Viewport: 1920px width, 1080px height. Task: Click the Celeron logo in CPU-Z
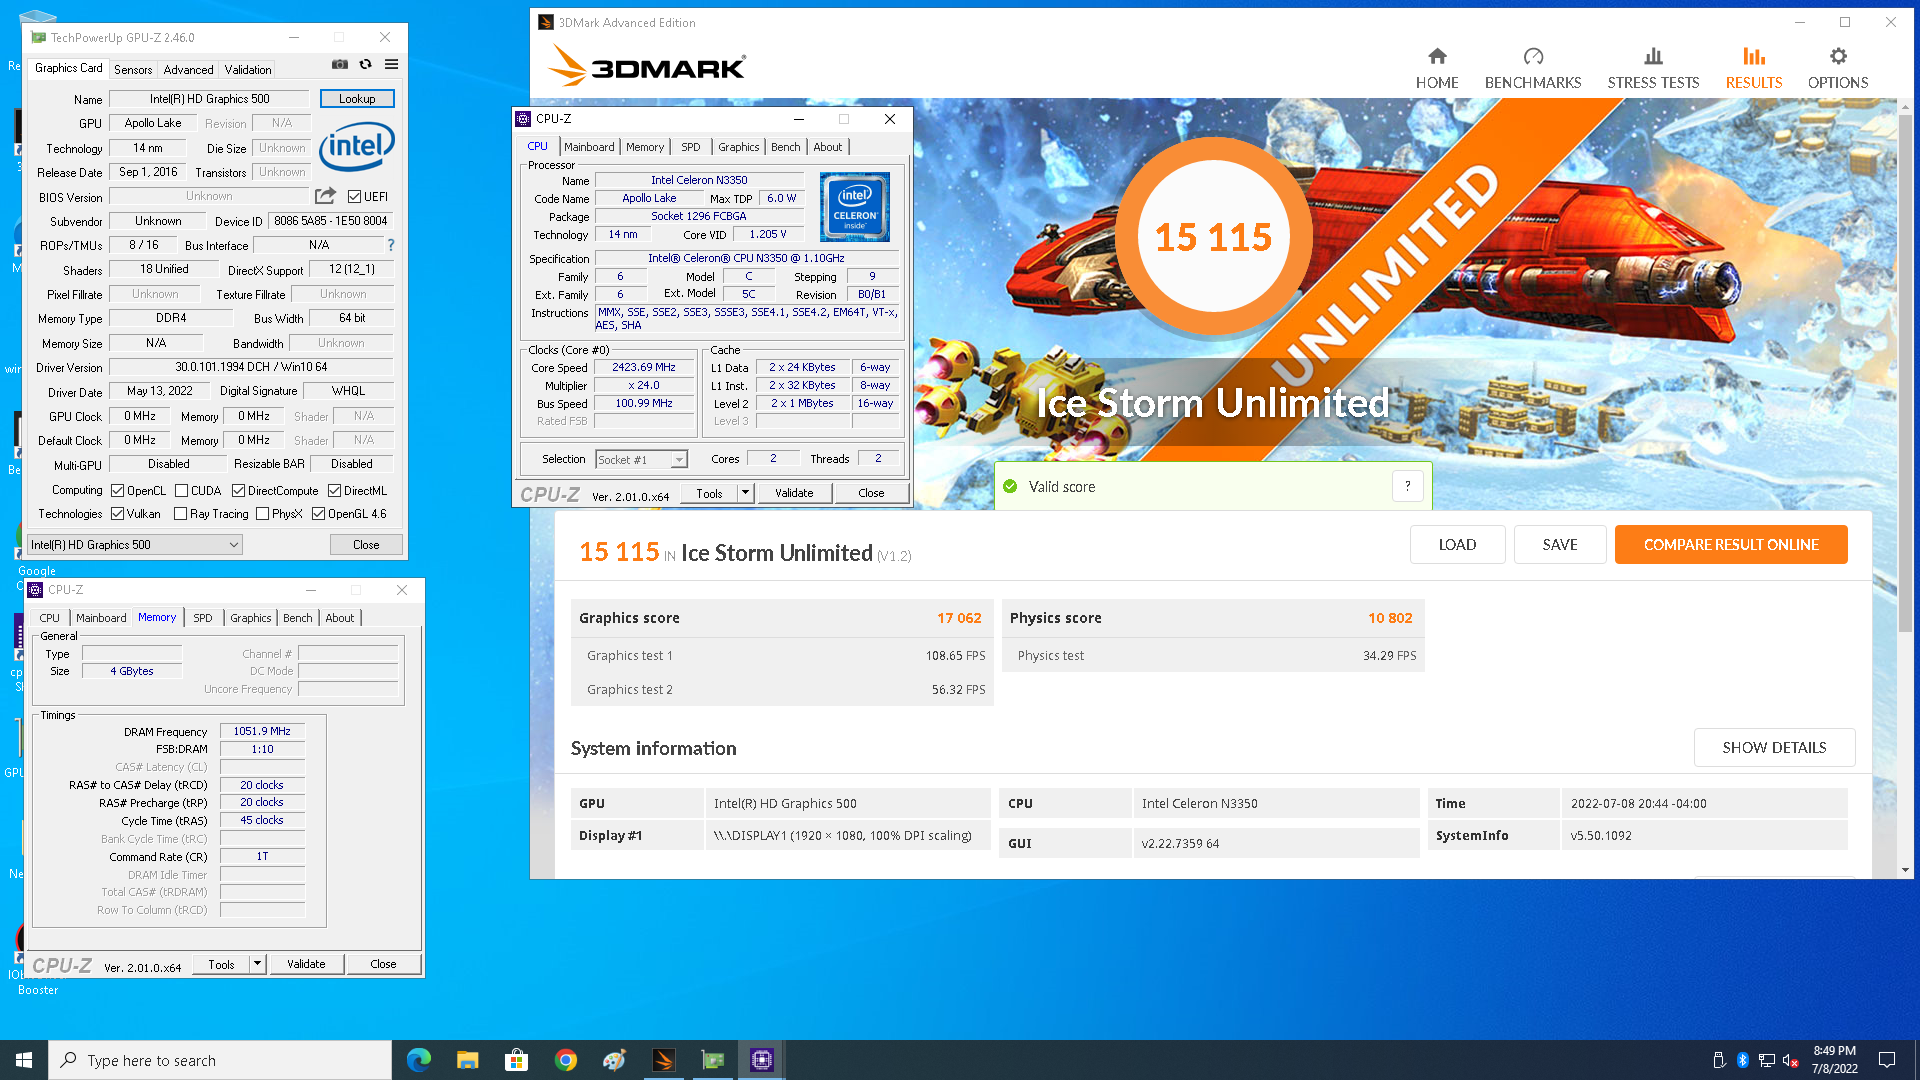pyautogui.click(x=855, y=207)
